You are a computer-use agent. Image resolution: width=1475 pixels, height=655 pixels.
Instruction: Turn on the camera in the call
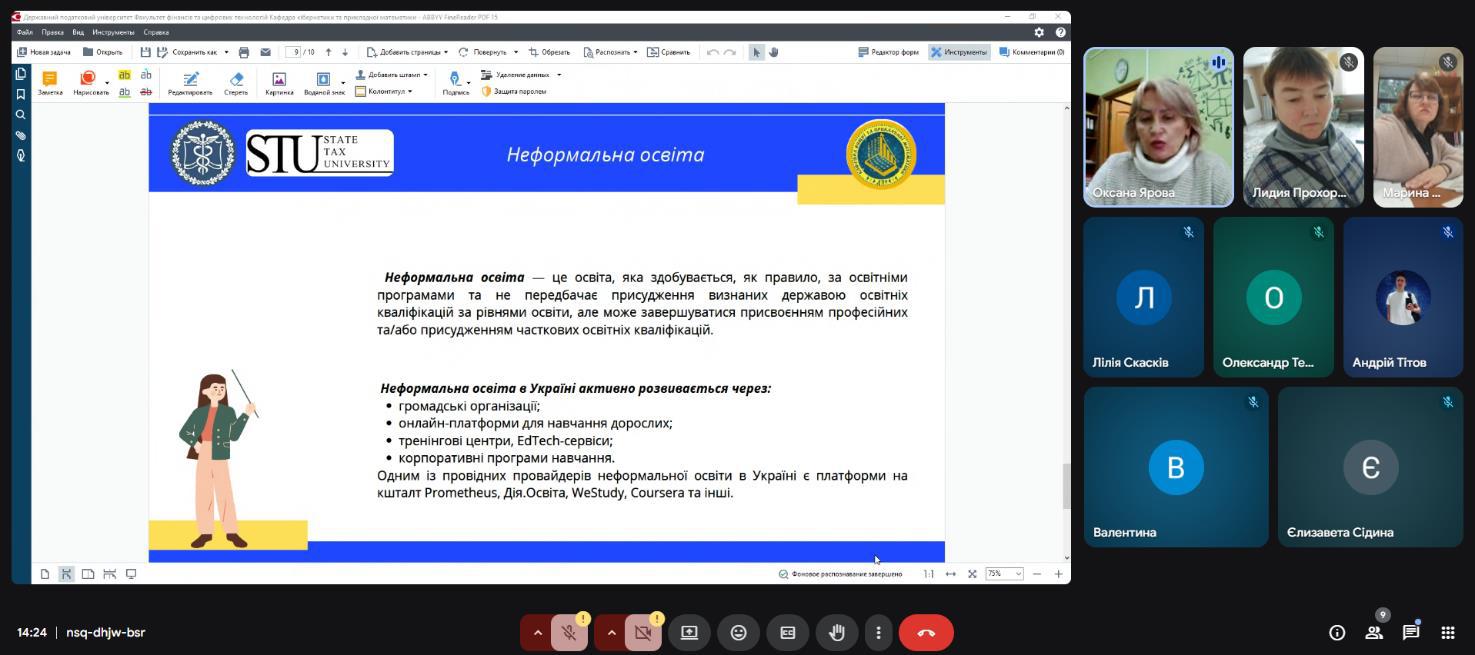(643, 632)
